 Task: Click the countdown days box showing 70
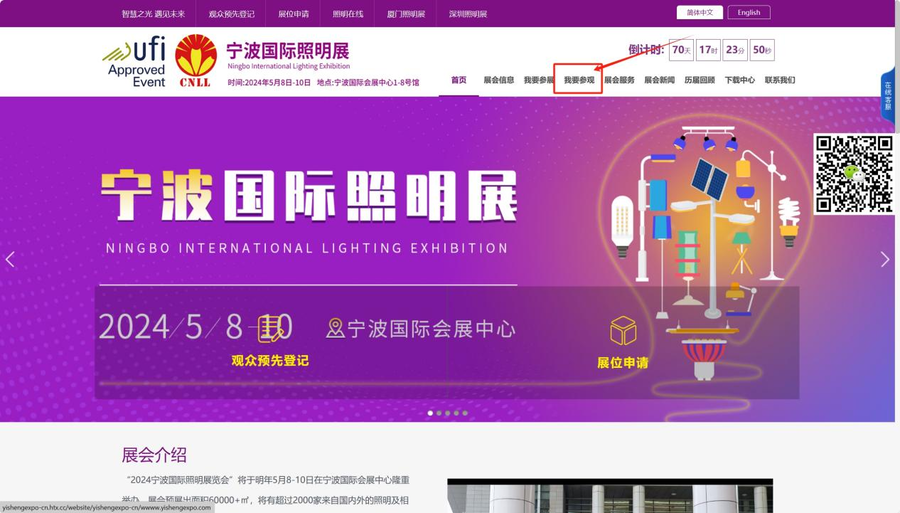[681, 50]
